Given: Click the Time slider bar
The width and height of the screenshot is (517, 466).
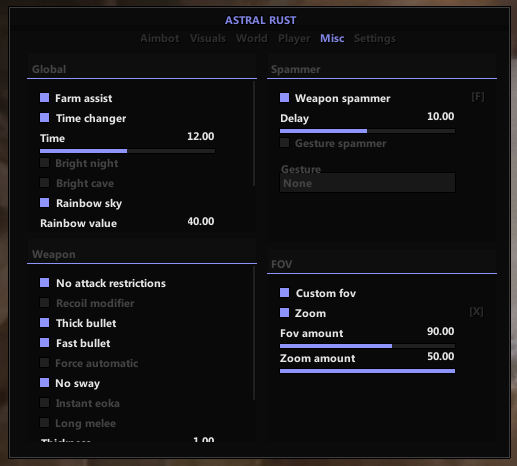Looking at the screenshot, I should click(127, 151).
